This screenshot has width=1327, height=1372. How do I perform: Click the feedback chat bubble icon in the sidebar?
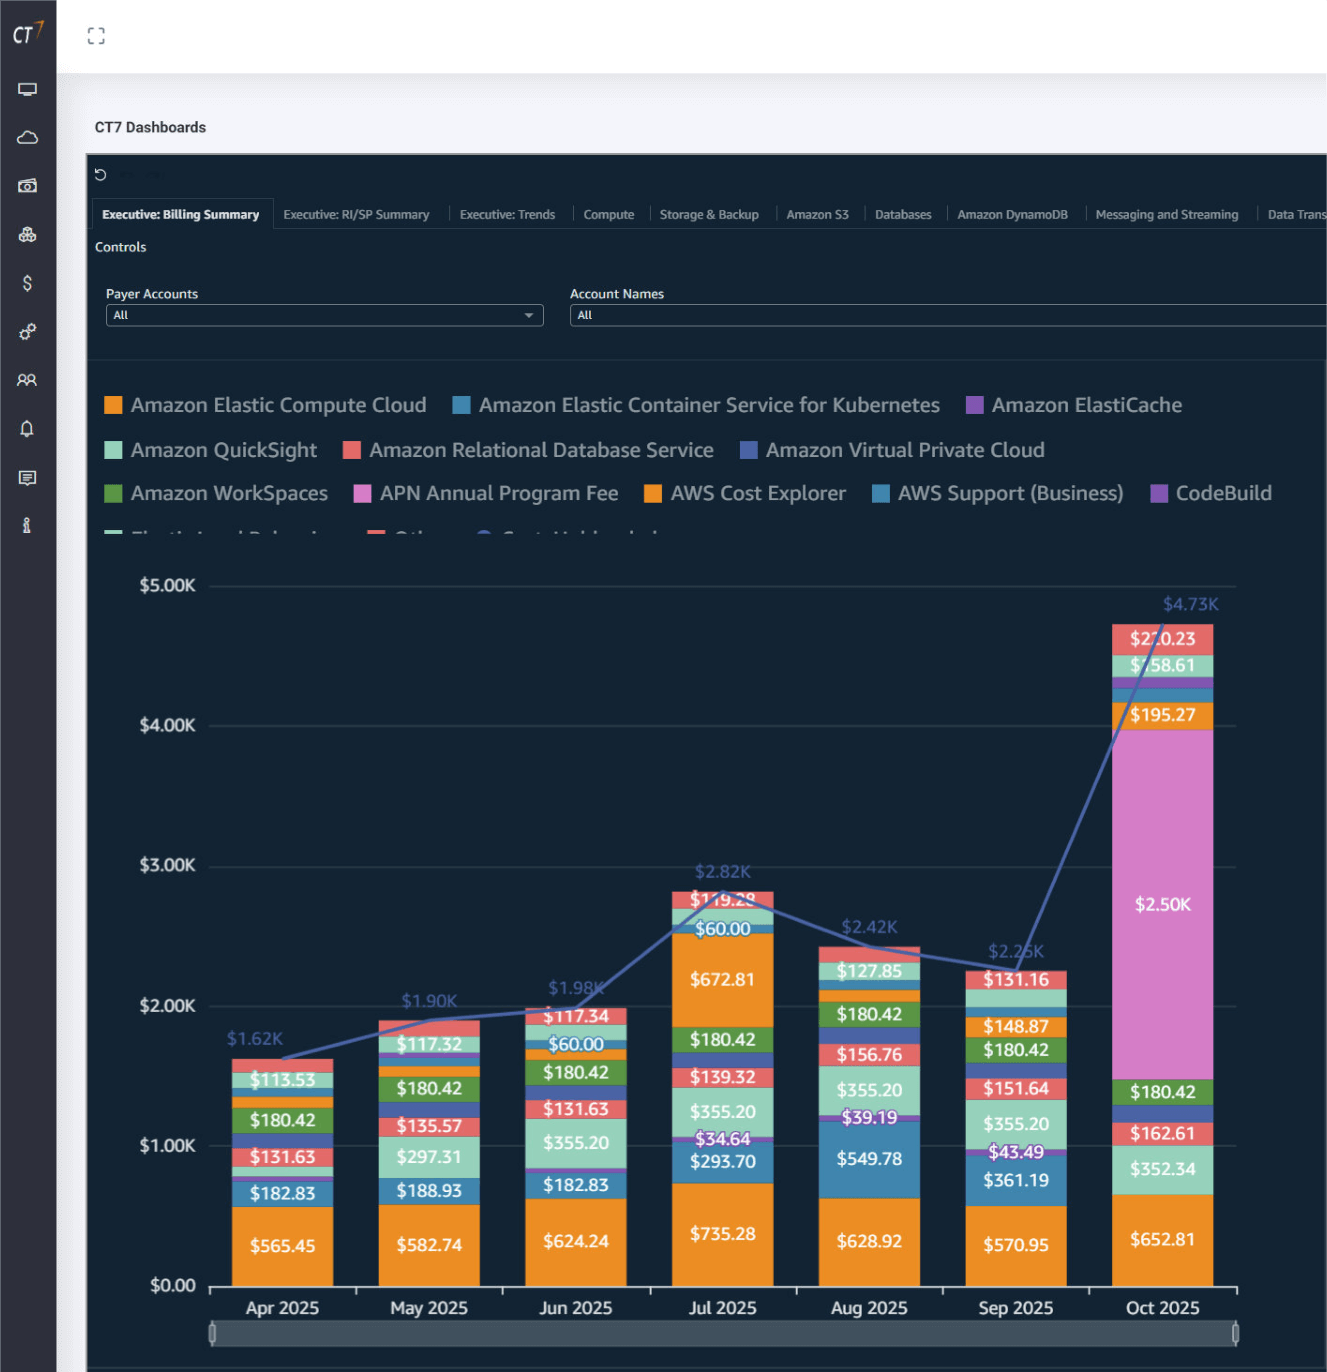point(27,477)
